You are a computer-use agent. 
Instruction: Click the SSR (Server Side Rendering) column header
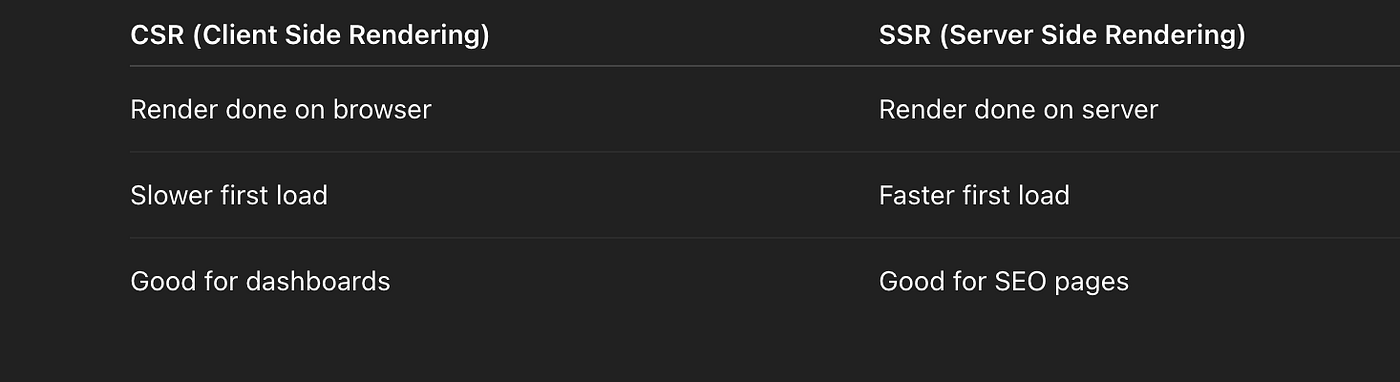pyautogui.click(x=1062, y=36)
